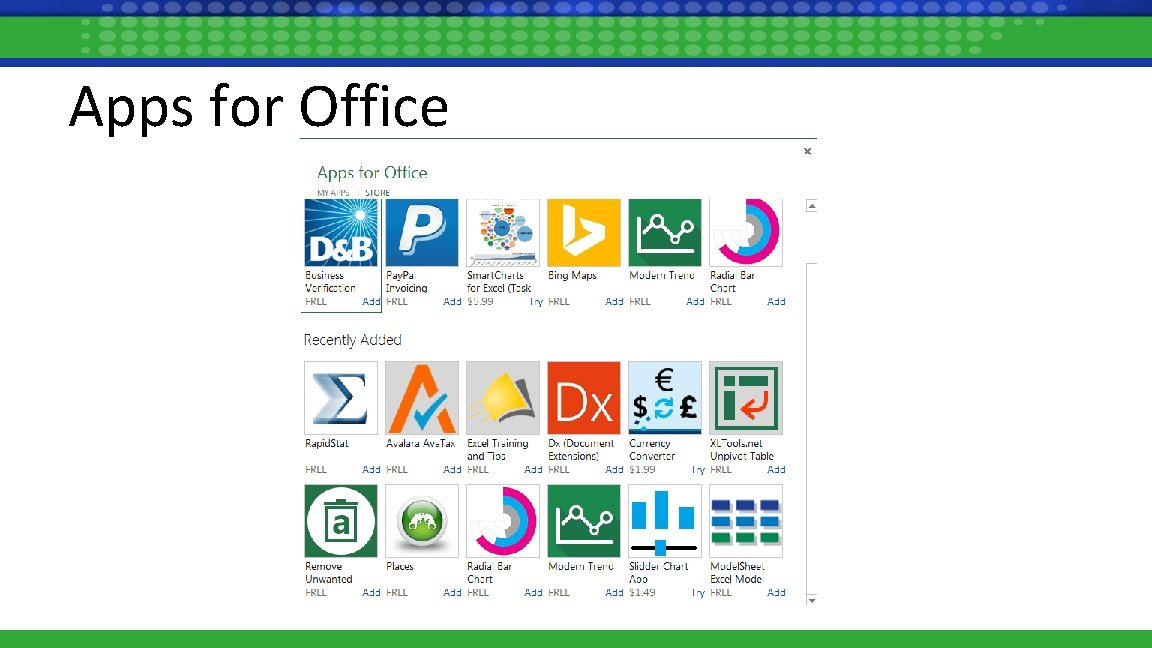Add the Places app
Image resolution: width=1152 pixels, height=648 pixels.
452,592
